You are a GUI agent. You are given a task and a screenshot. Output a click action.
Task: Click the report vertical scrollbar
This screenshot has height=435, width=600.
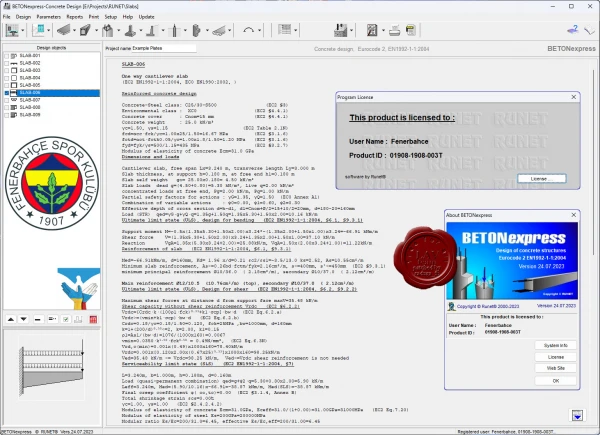coord(594,163)
